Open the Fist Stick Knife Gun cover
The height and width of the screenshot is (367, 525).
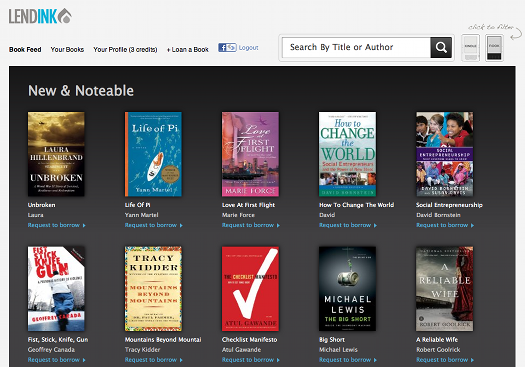tap(56, 289)
